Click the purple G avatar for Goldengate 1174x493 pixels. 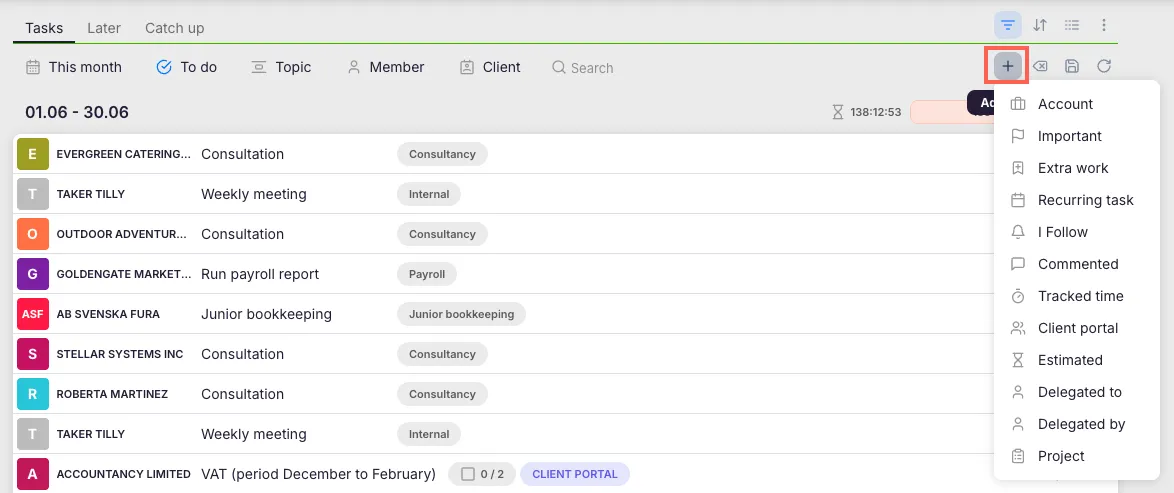pyautogui.click(x=32, y=274)
